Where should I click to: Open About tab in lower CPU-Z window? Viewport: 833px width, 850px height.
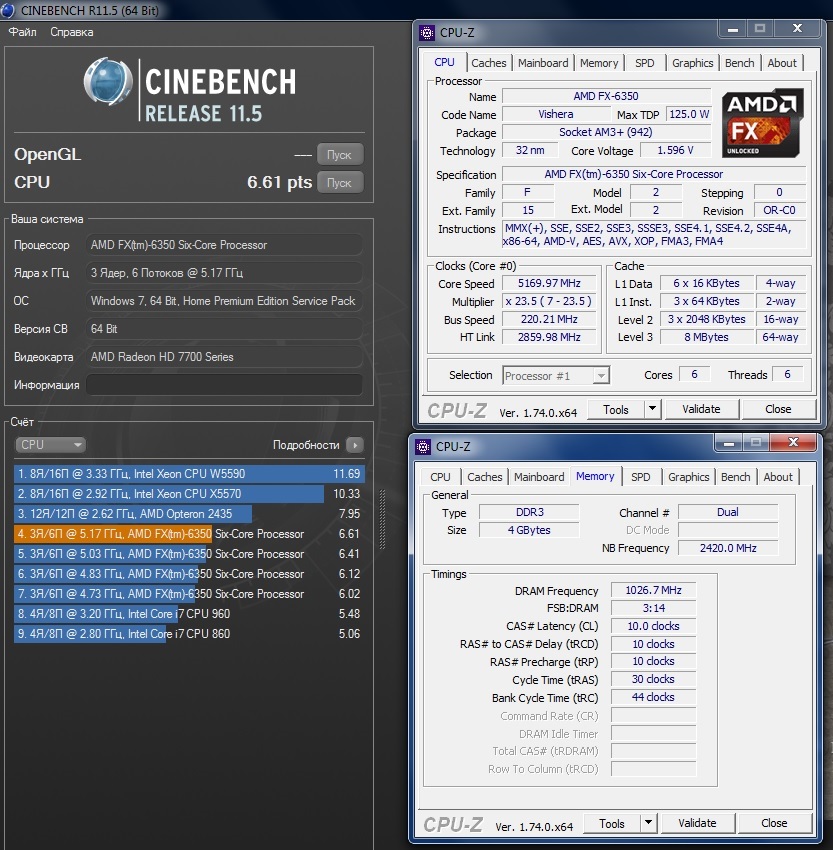(x=778, y=477)
